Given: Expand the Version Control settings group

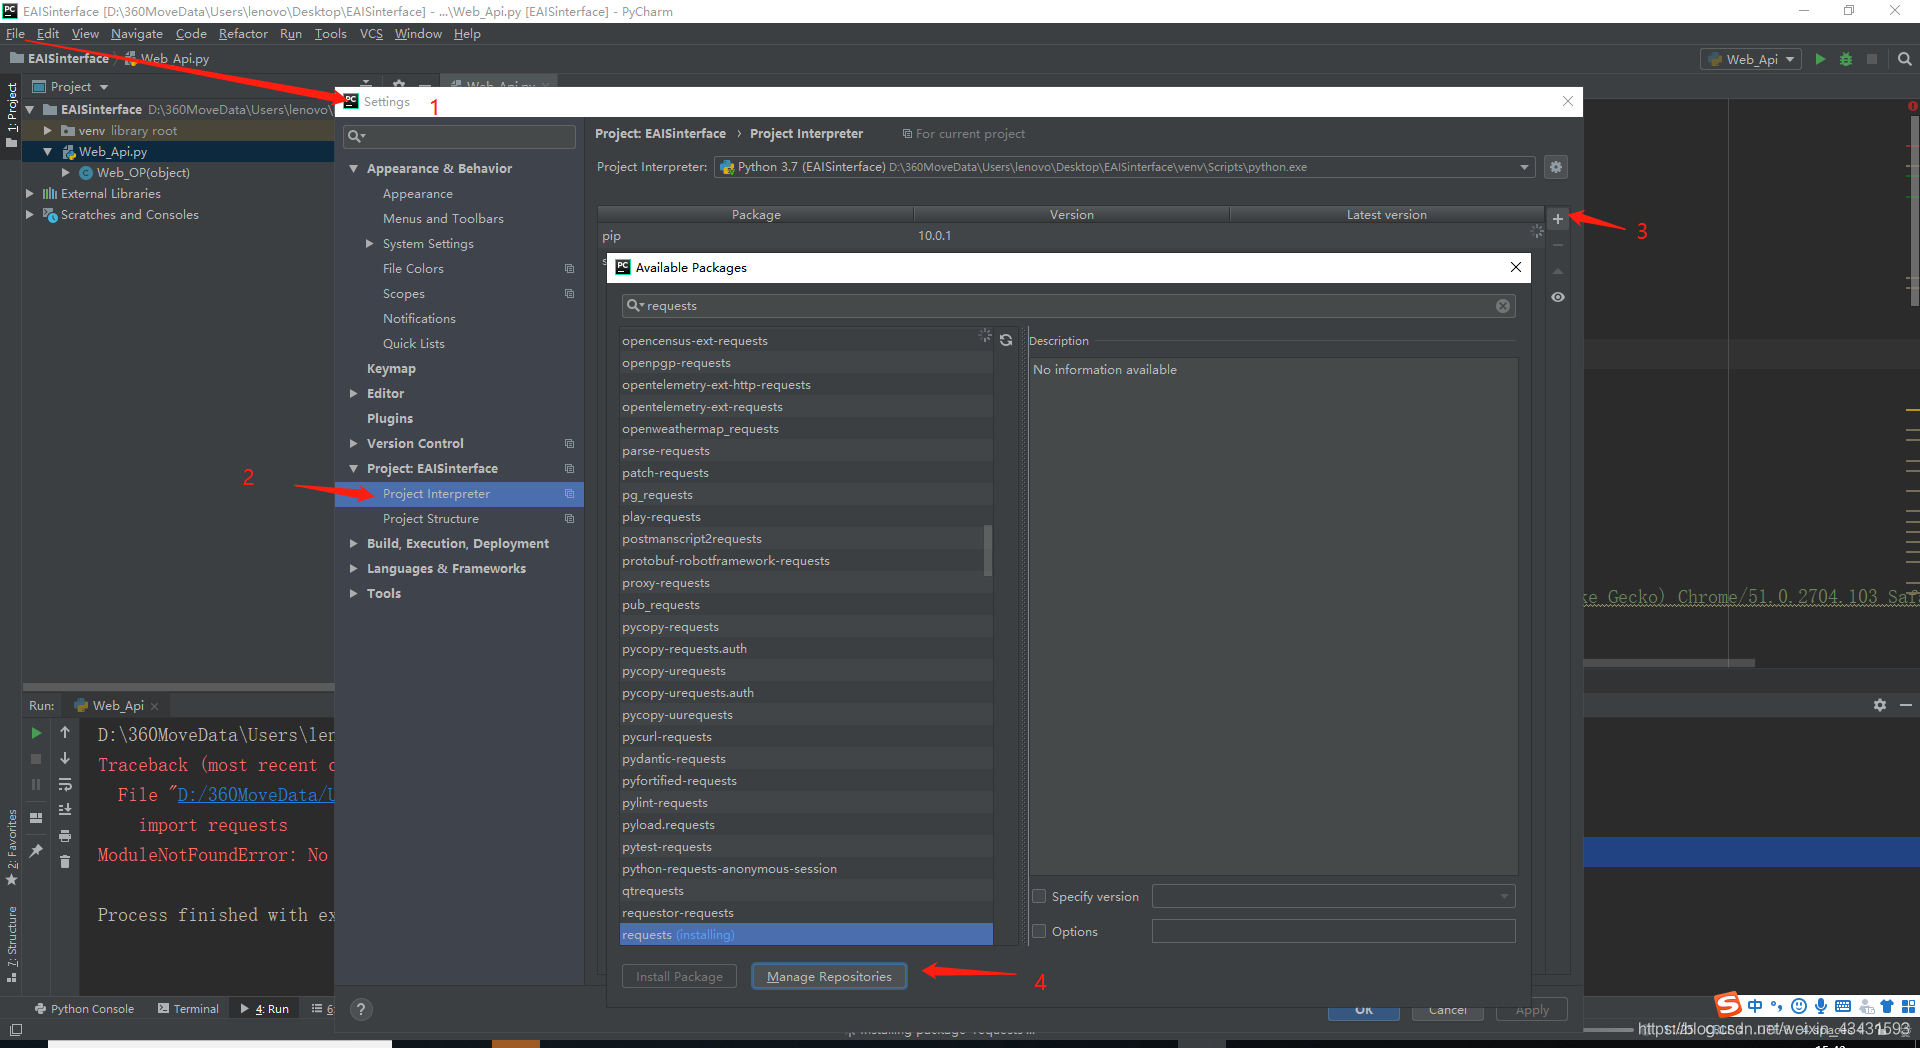Looking at the screenshot, I should point(353,444).
